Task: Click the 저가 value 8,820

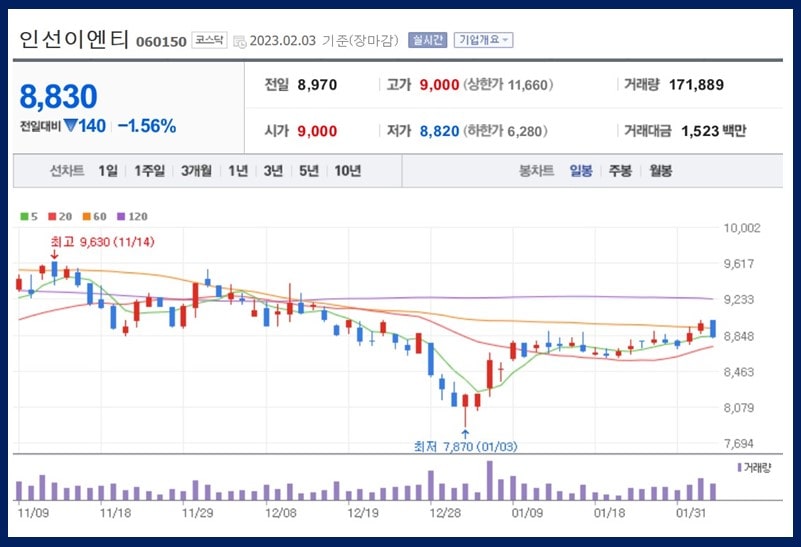Action: click(439, 131)
